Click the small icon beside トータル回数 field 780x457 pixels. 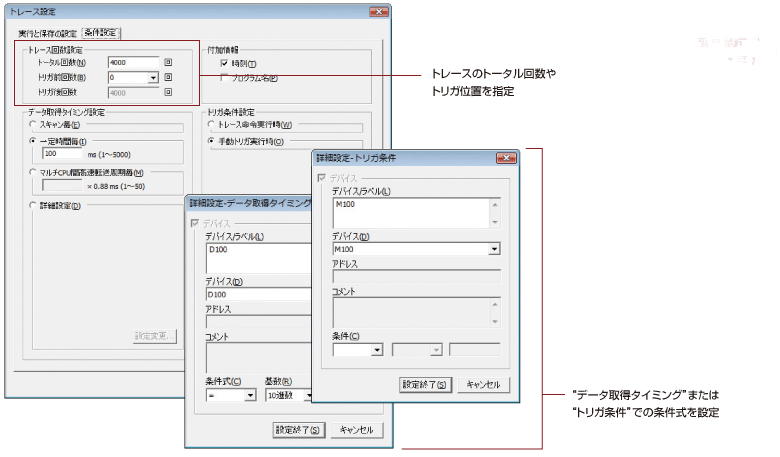point(169,61)
